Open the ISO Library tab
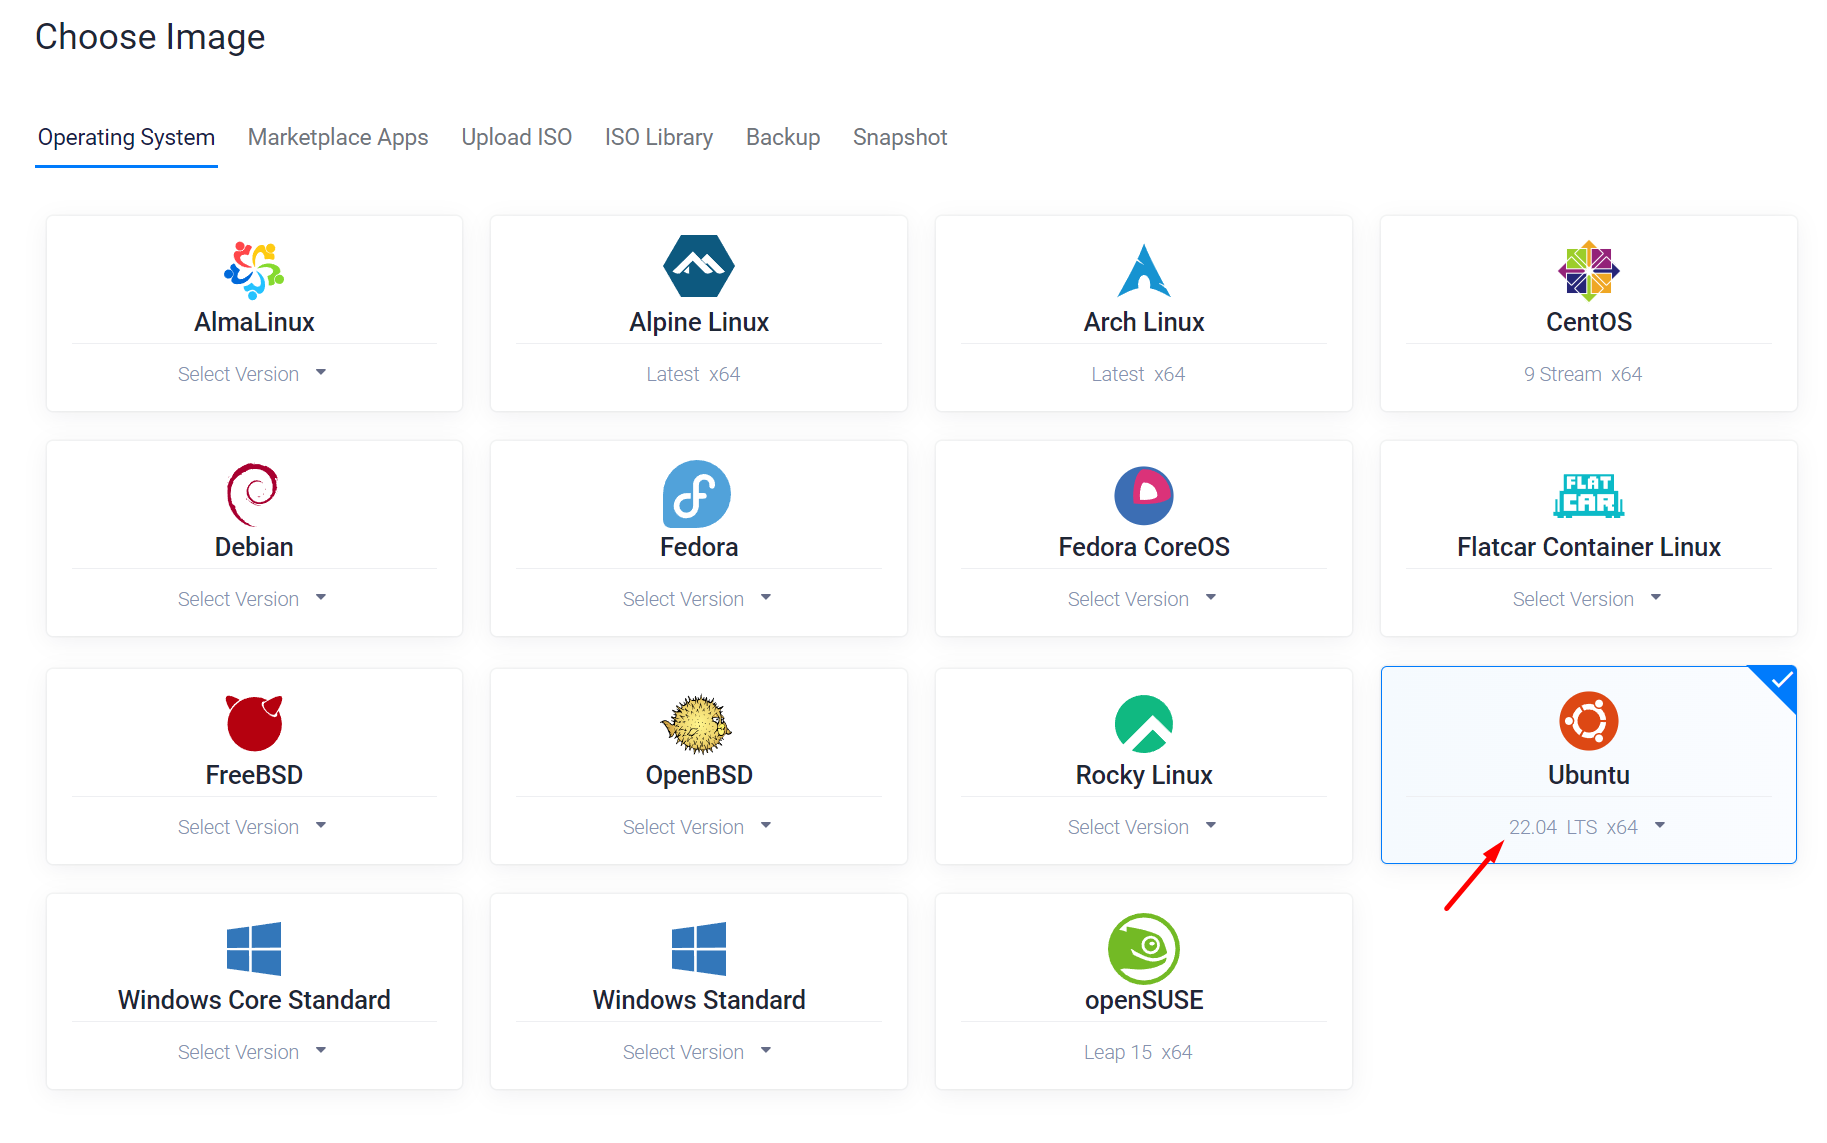 659,138
